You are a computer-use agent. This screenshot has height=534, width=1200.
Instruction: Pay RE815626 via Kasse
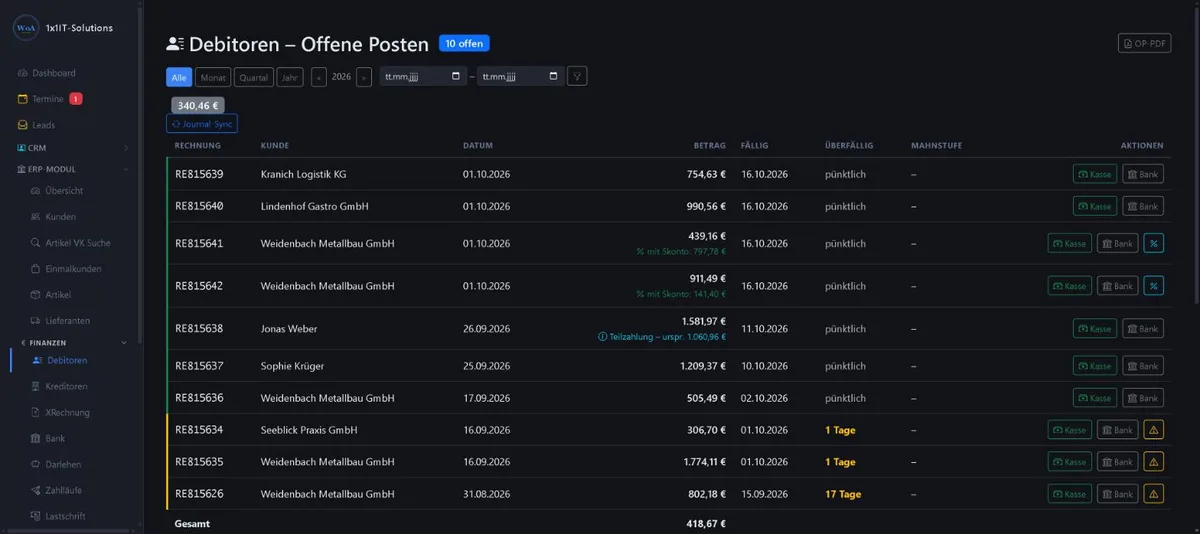click(x=1070, y=494)
